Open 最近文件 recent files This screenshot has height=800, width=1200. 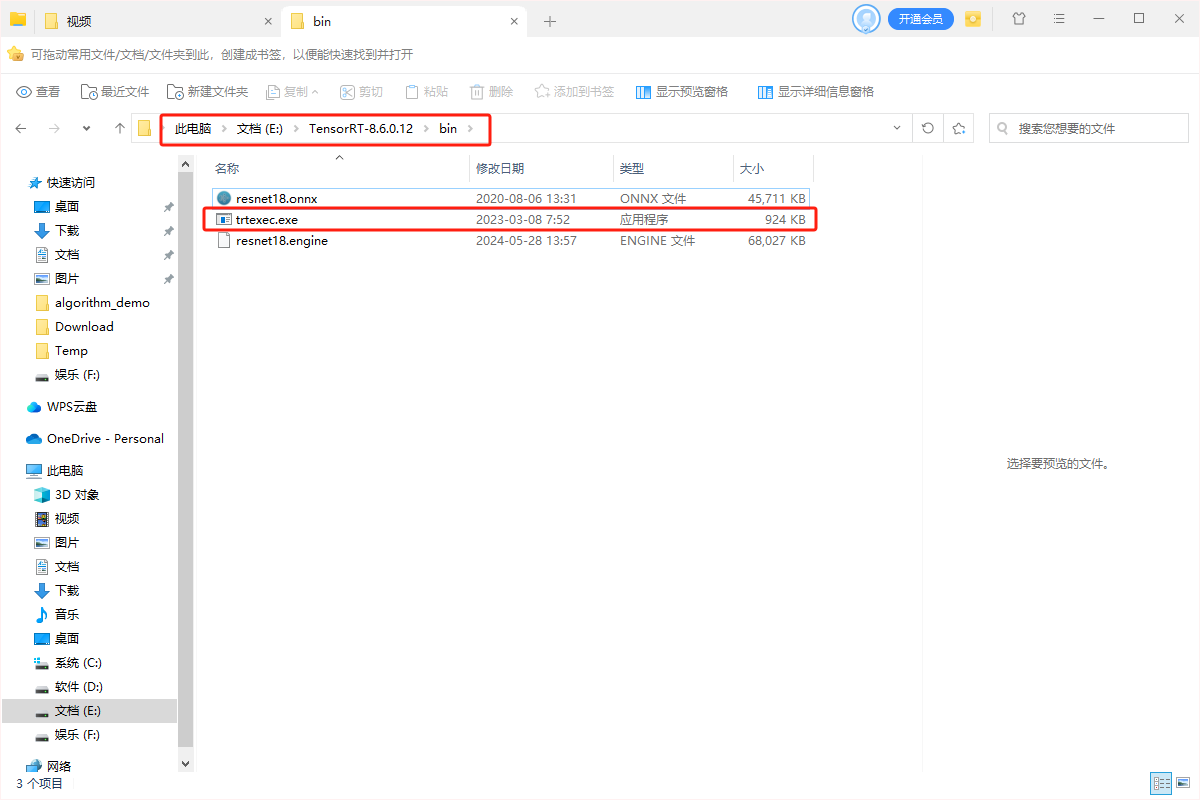[x=115, y=92]
